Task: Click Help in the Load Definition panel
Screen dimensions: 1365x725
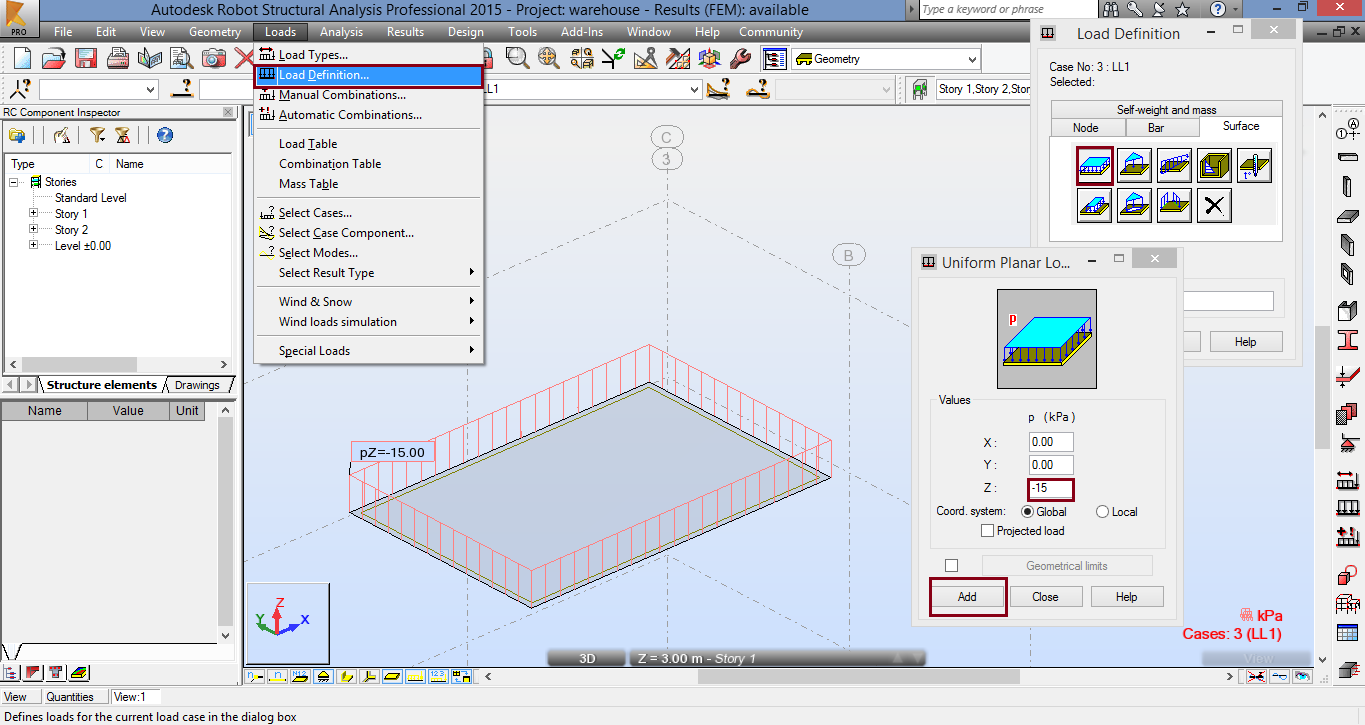Action: [x=1245, y=341]
